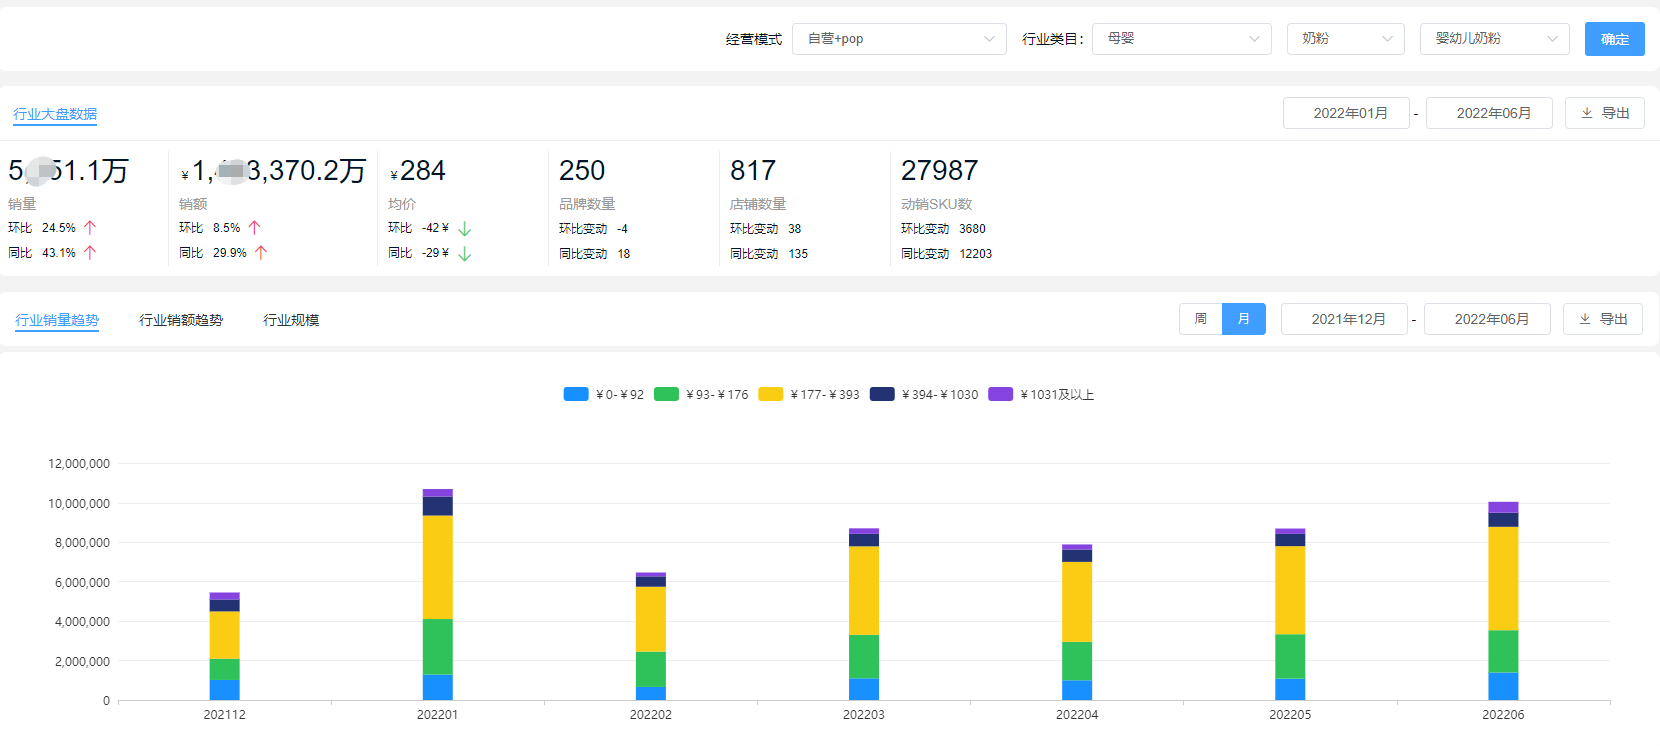Toggle the green ¥93-¥176 legend series
1660x746 pixels.
(x=667, y=394)
